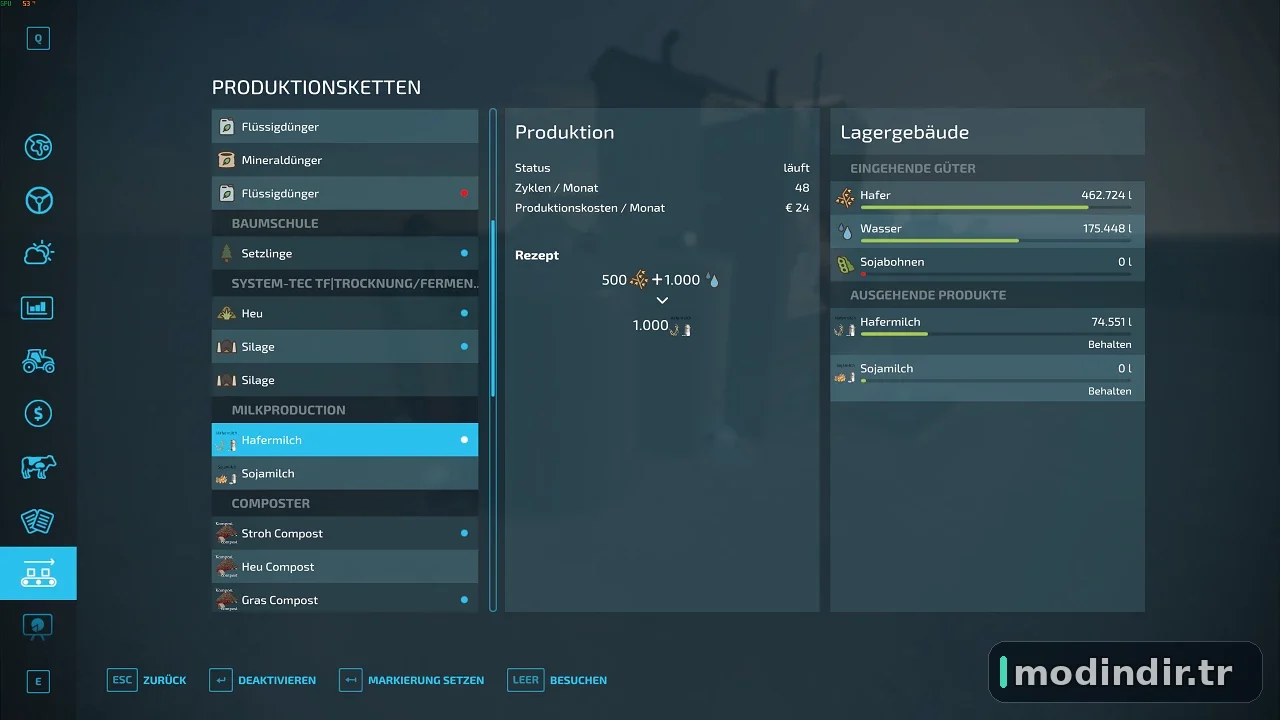The height and width of the screenshot is (720, 1280).
Task: Click the Hafermilch amount '74.551 l'
Action: point(1112,322)
